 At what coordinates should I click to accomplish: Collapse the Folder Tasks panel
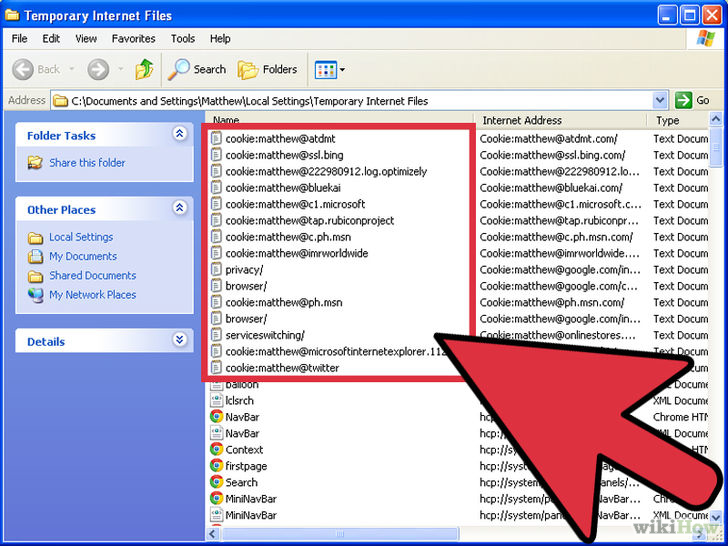pos(180,134)
